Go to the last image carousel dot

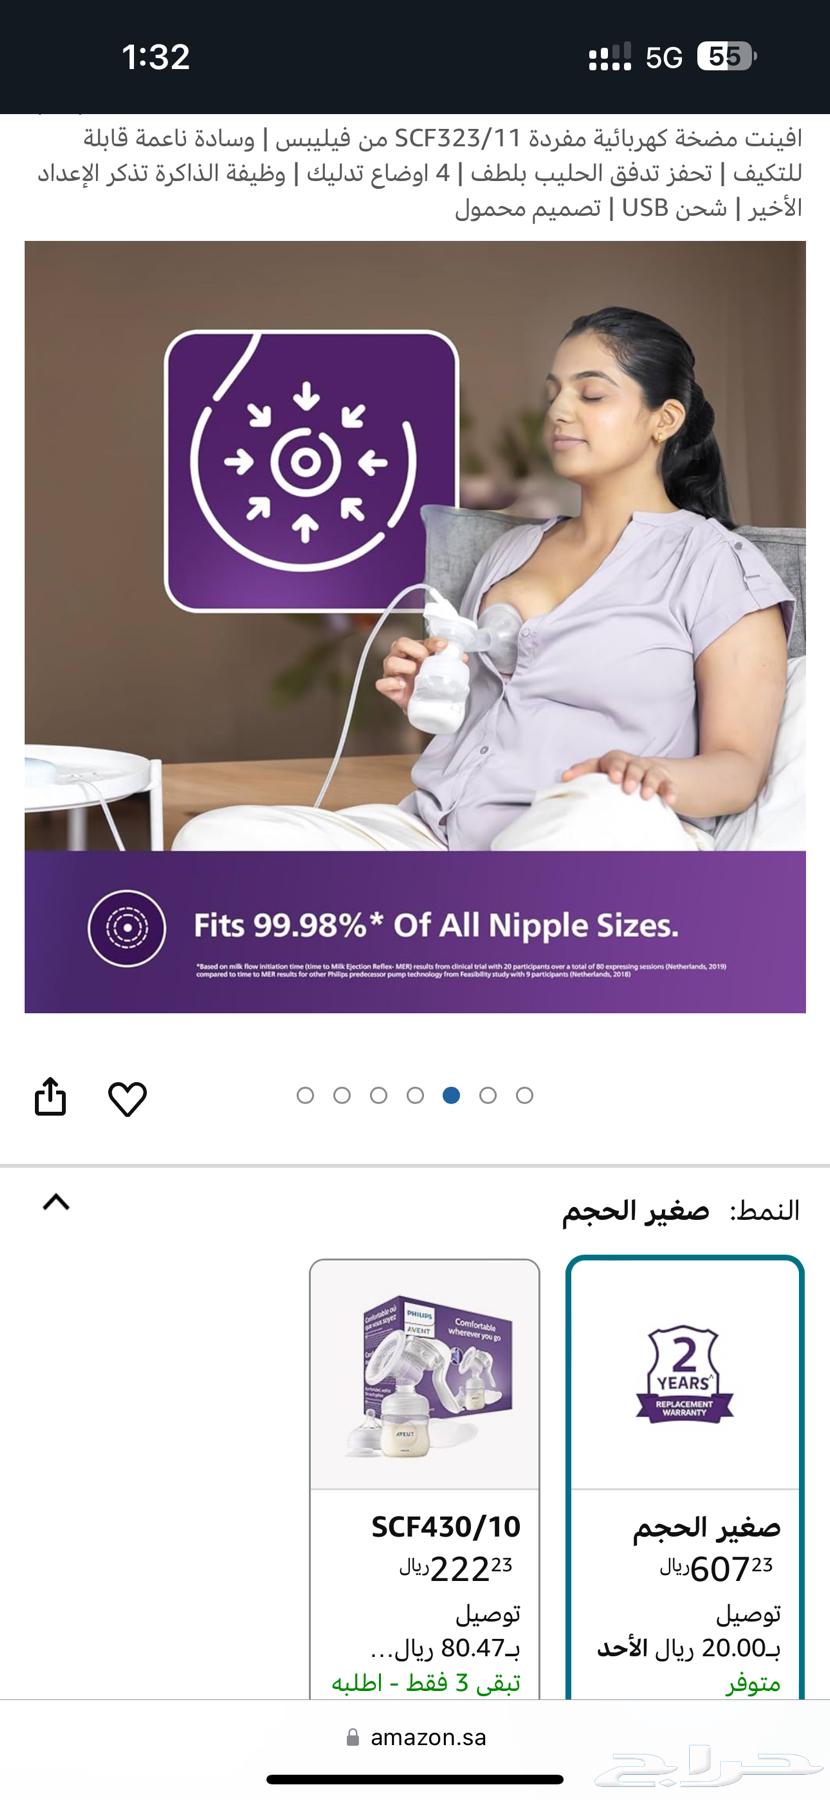pyautogui.click(x=524, y=1095)
